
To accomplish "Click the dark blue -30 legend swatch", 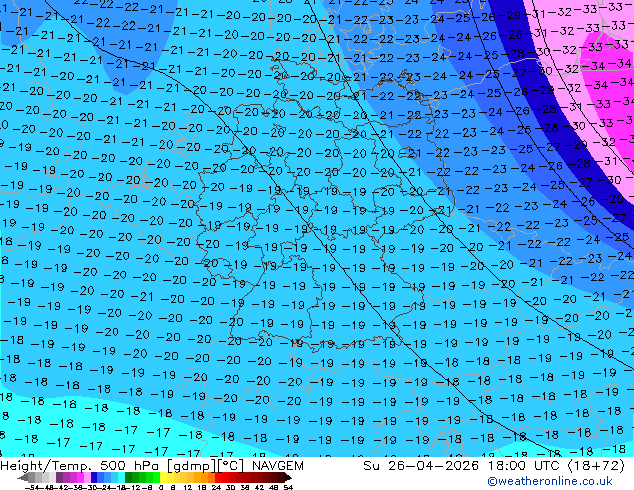I will click(94, 477).
